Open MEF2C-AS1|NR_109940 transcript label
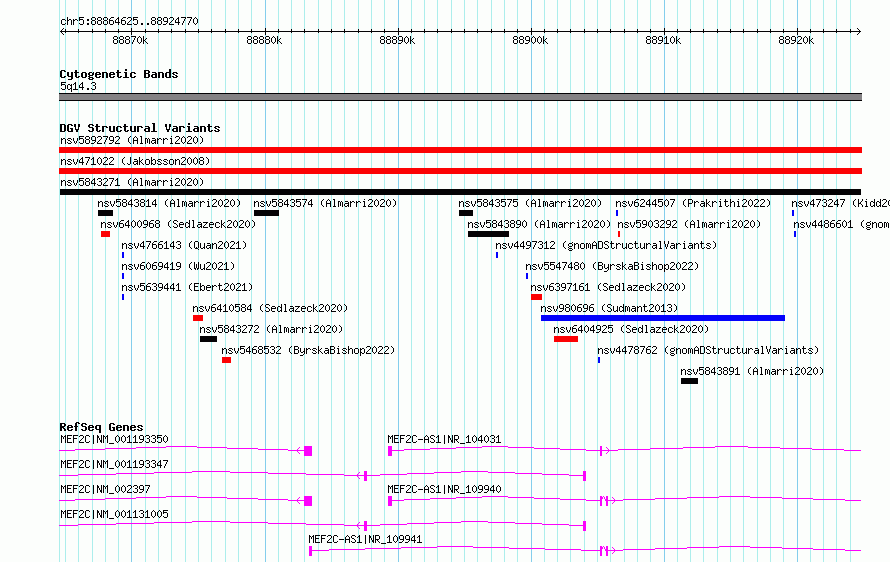 (x=444, y=489)
